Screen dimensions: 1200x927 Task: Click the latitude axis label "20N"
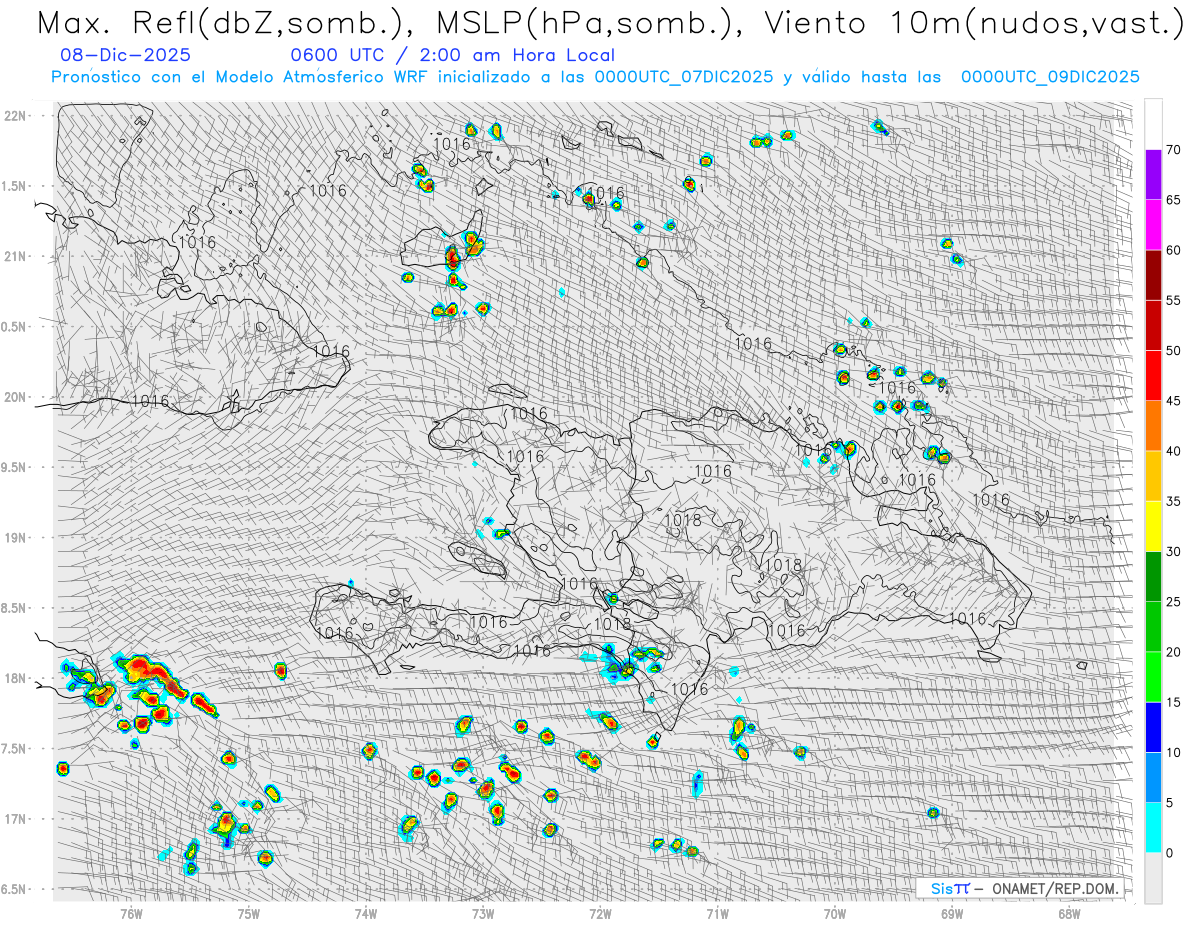[x=16, y=397]
